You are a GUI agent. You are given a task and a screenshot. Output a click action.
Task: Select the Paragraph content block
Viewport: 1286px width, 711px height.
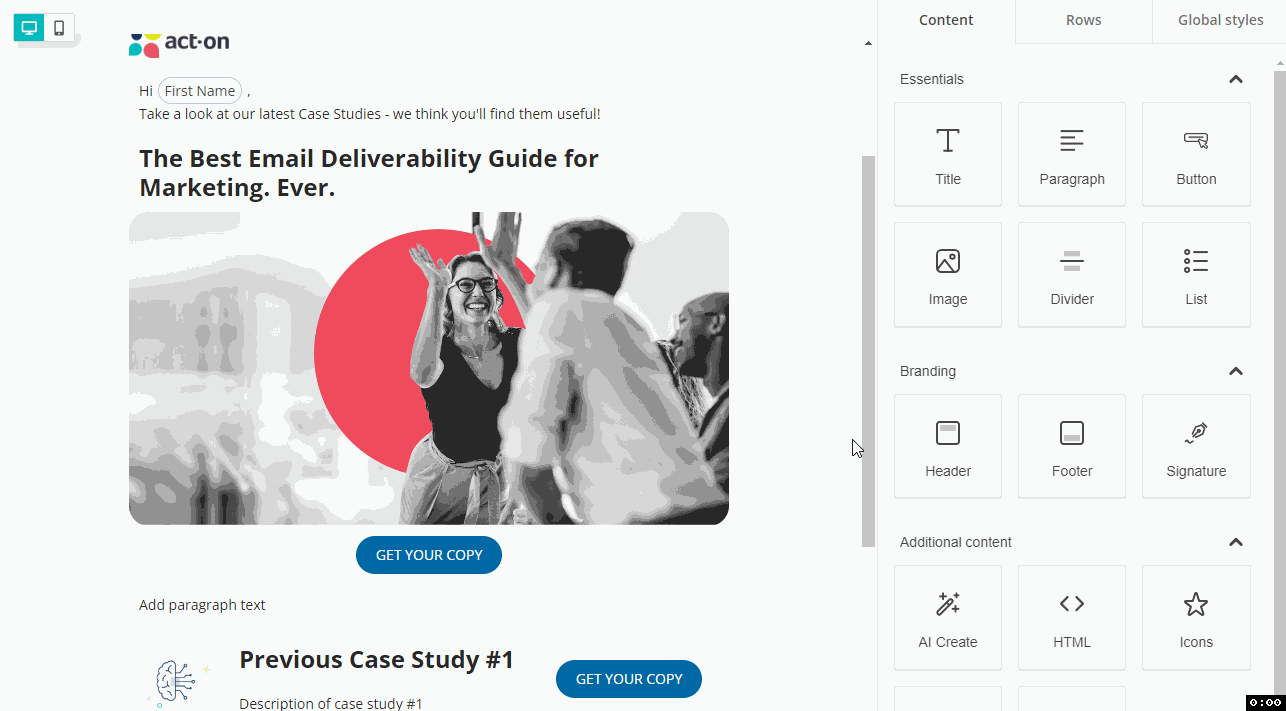1072,155
